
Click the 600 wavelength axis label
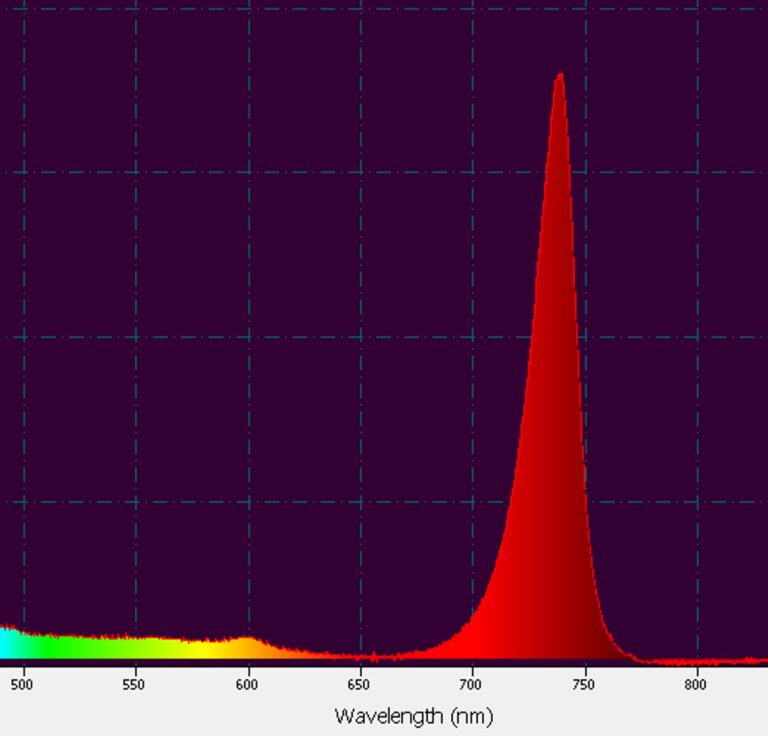coord(247,684)
